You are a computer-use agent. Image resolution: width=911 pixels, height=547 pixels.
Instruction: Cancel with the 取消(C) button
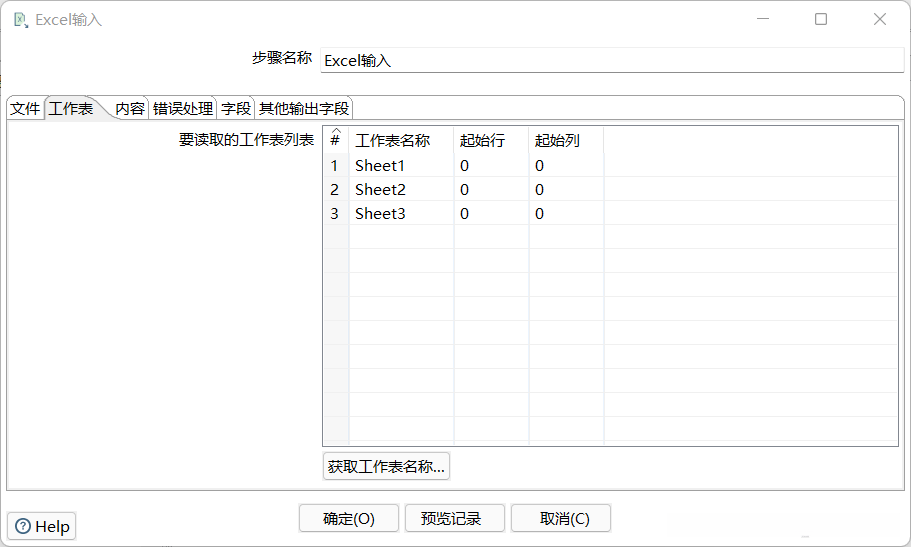561,518
